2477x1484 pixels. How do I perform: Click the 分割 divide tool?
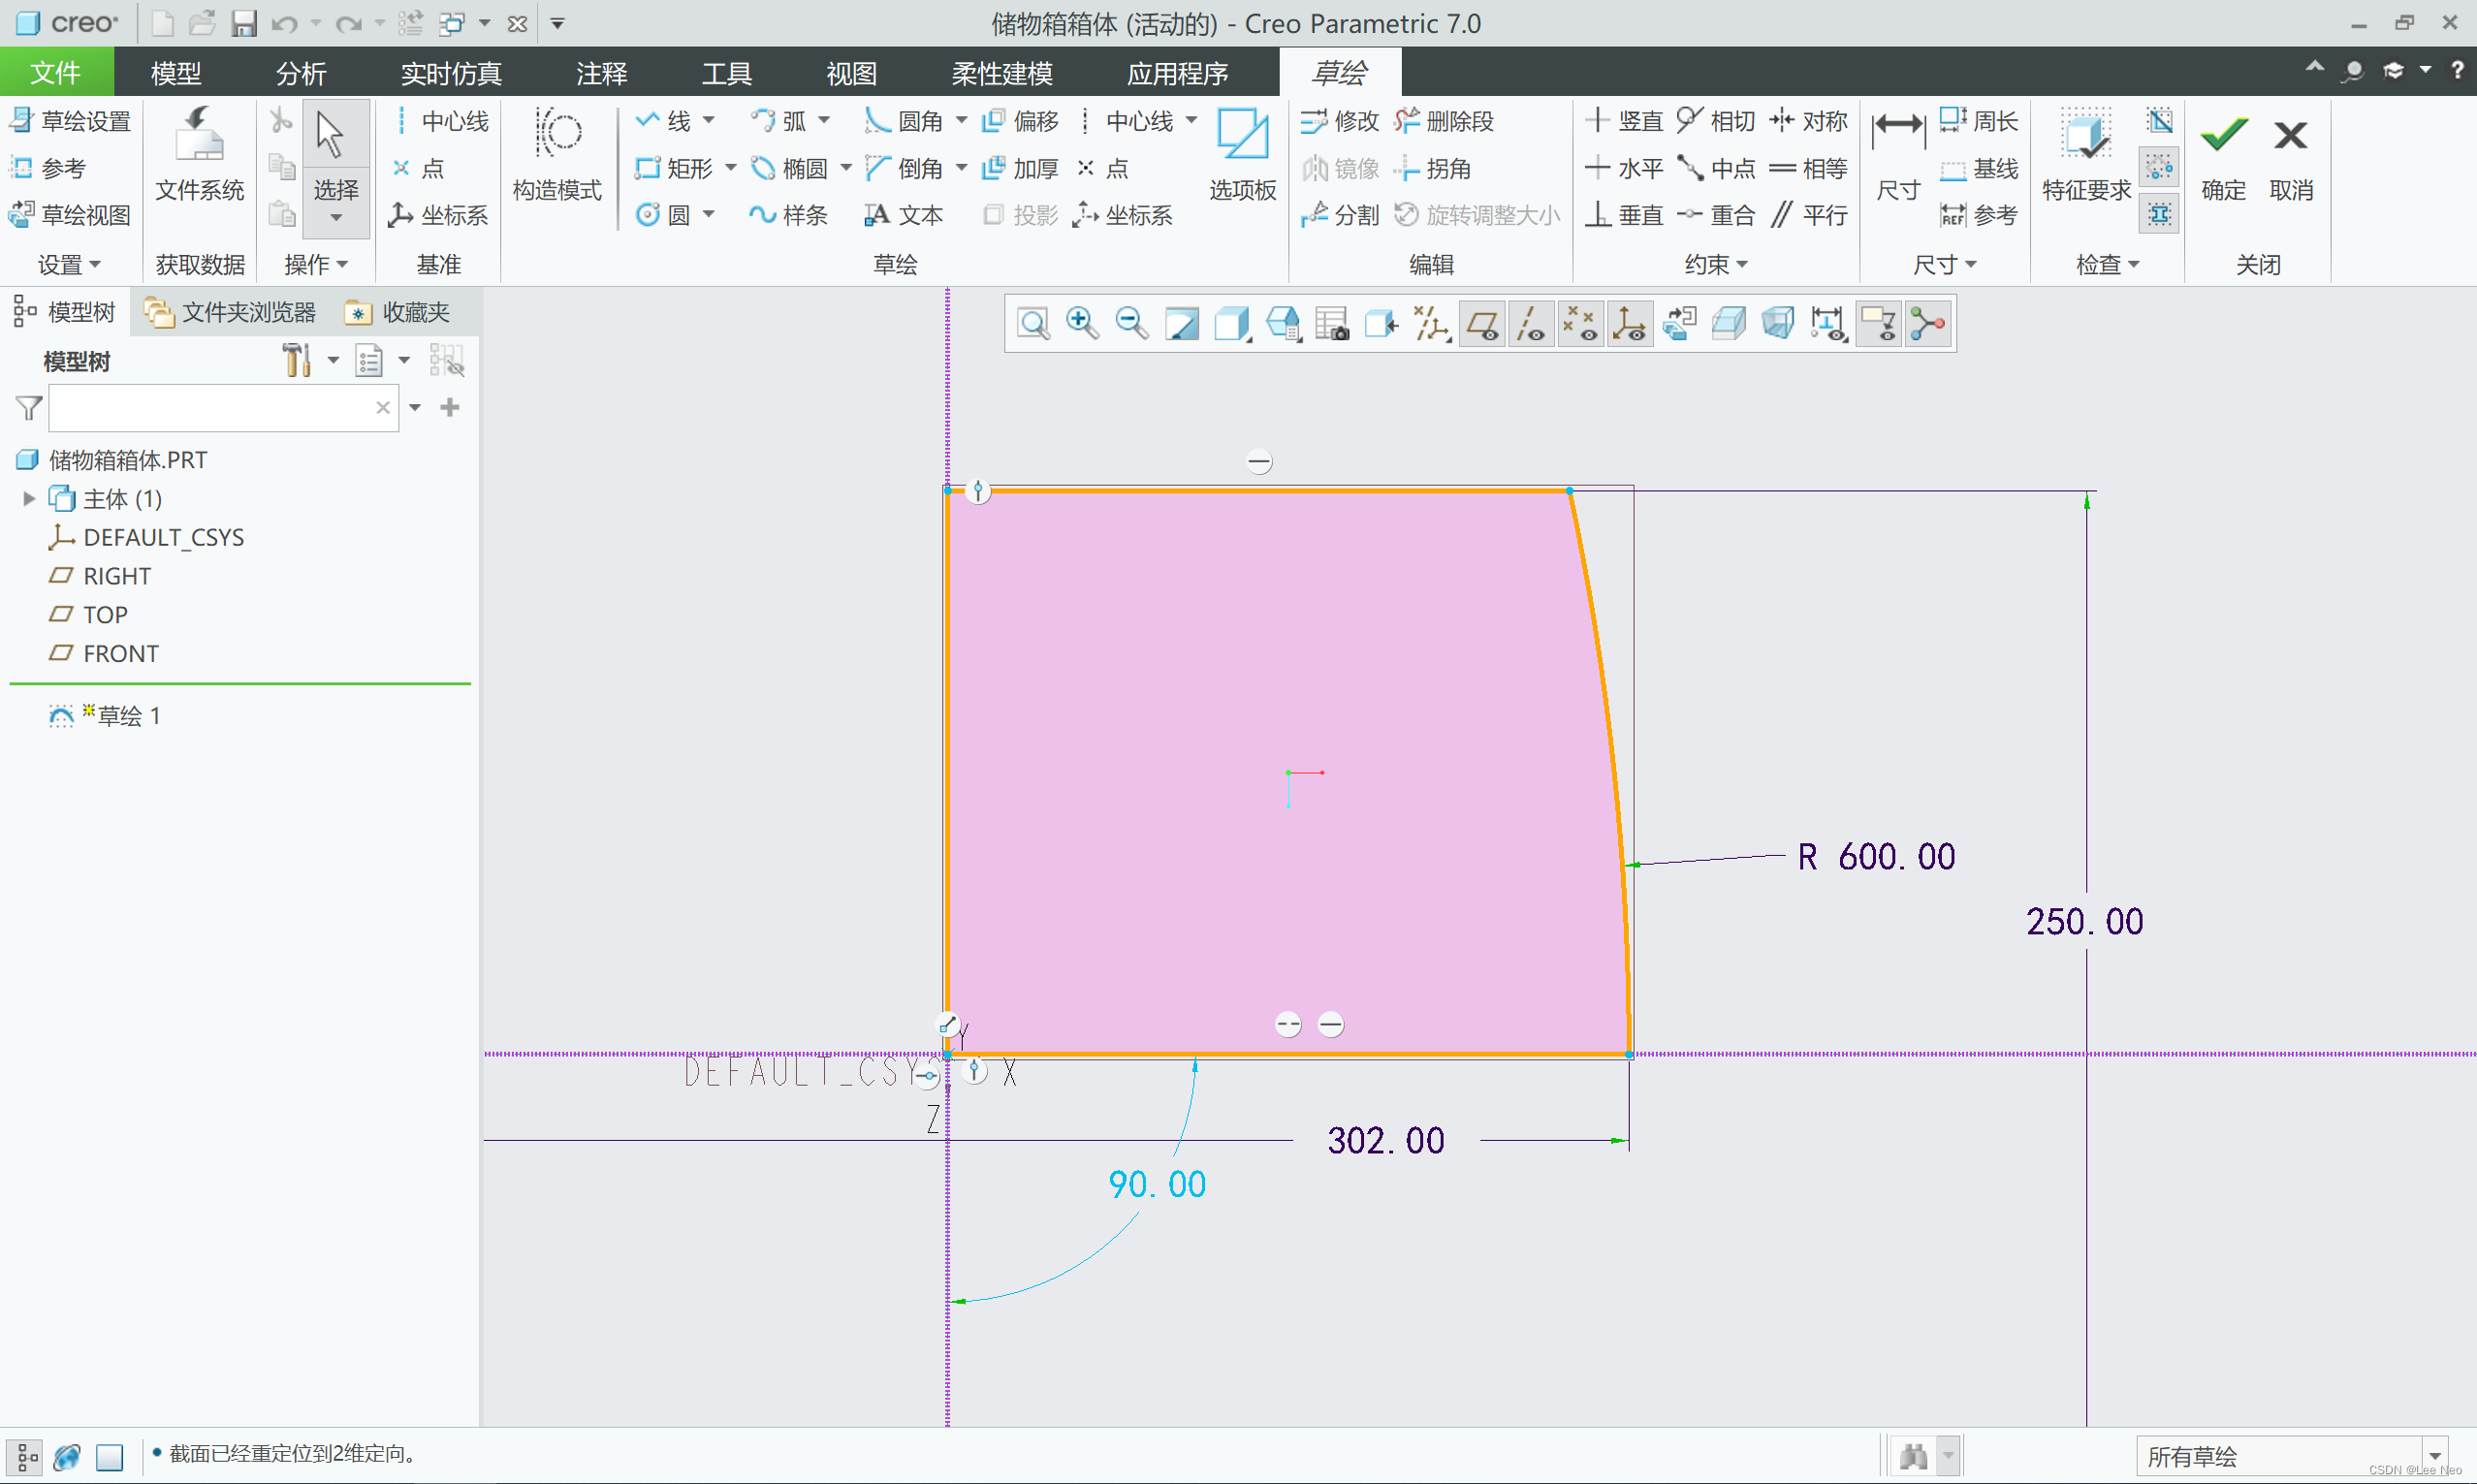(1340, 215)
